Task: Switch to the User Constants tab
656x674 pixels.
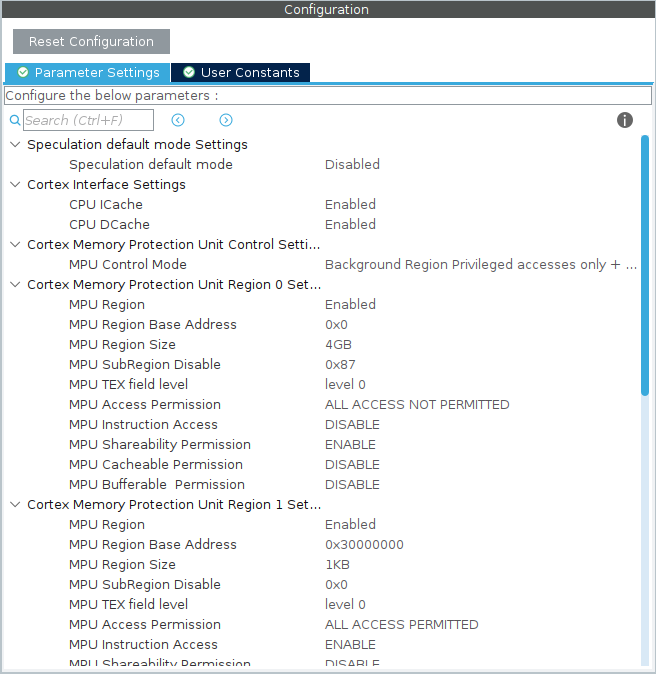Action: 249,73
